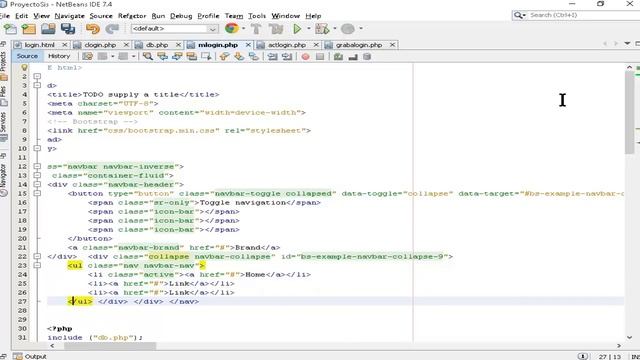This screenshot has height=360, width=640.
Task: Go to previous bookmark icon
Action: click(x=224, y=56)
